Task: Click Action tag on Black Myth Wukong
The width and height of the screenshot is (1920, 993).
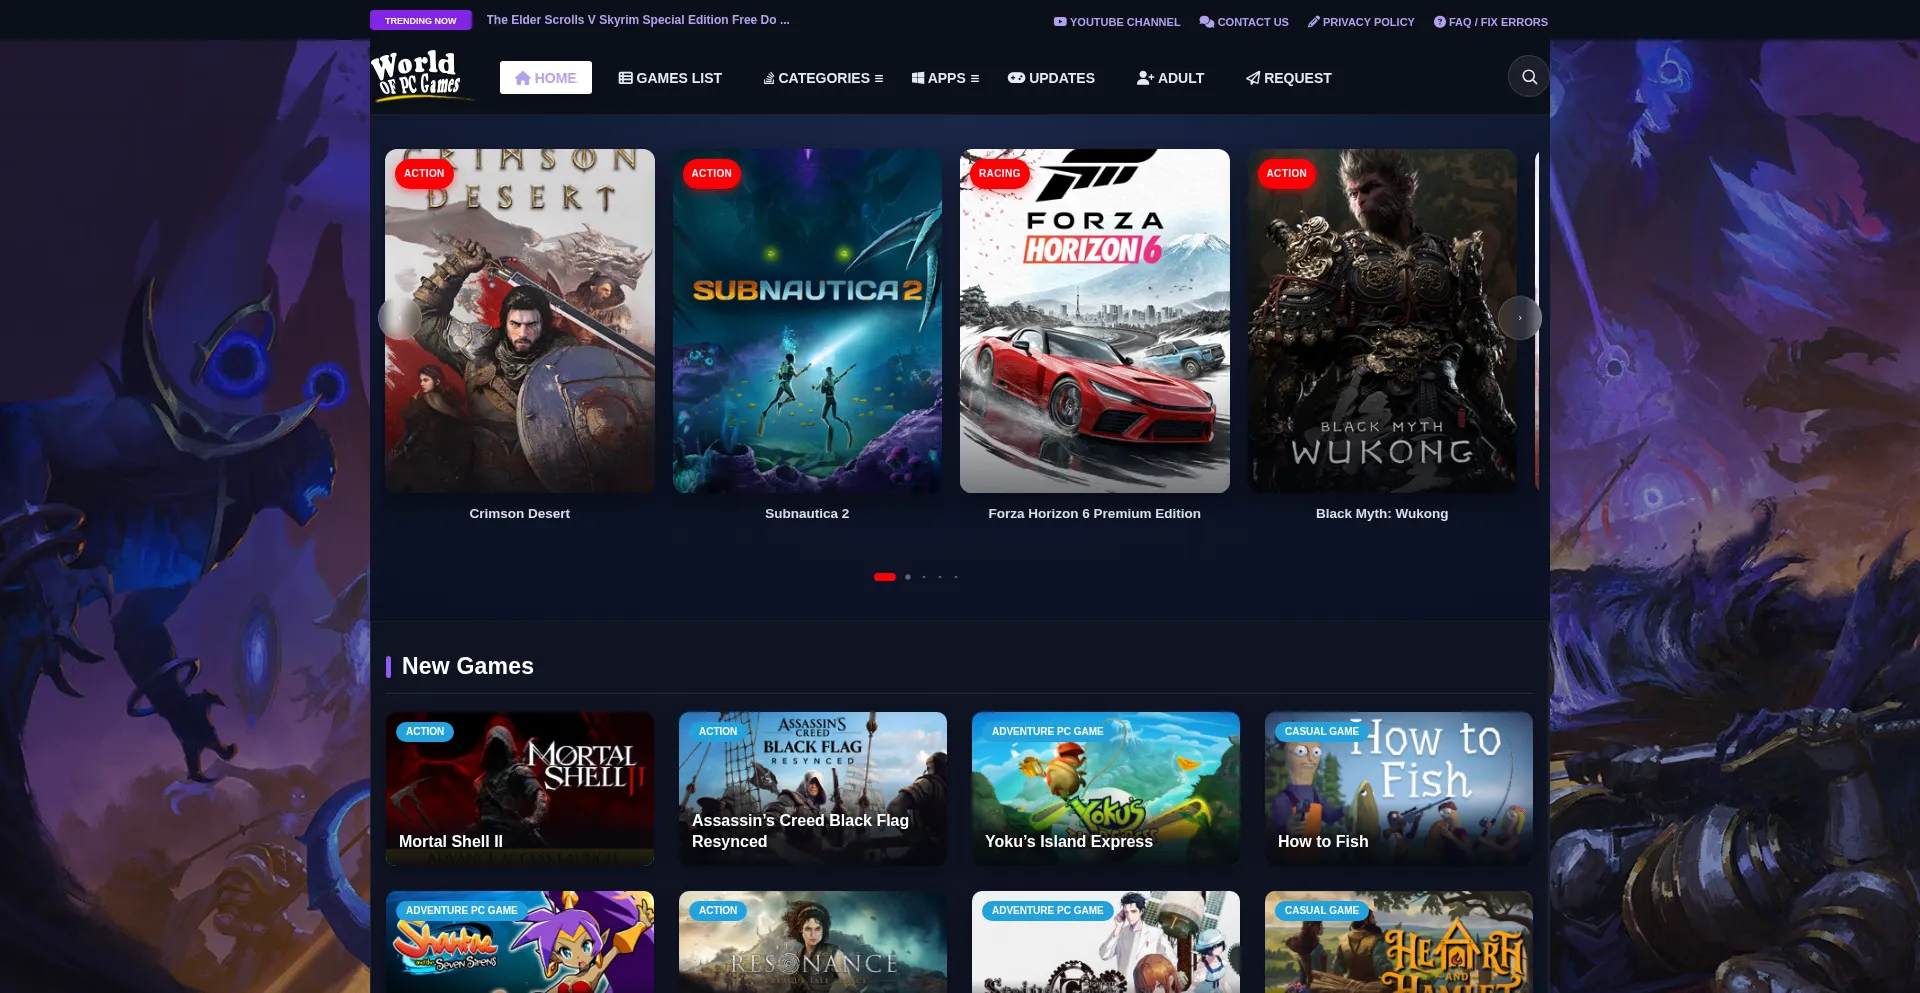Action: (1287, 174)
